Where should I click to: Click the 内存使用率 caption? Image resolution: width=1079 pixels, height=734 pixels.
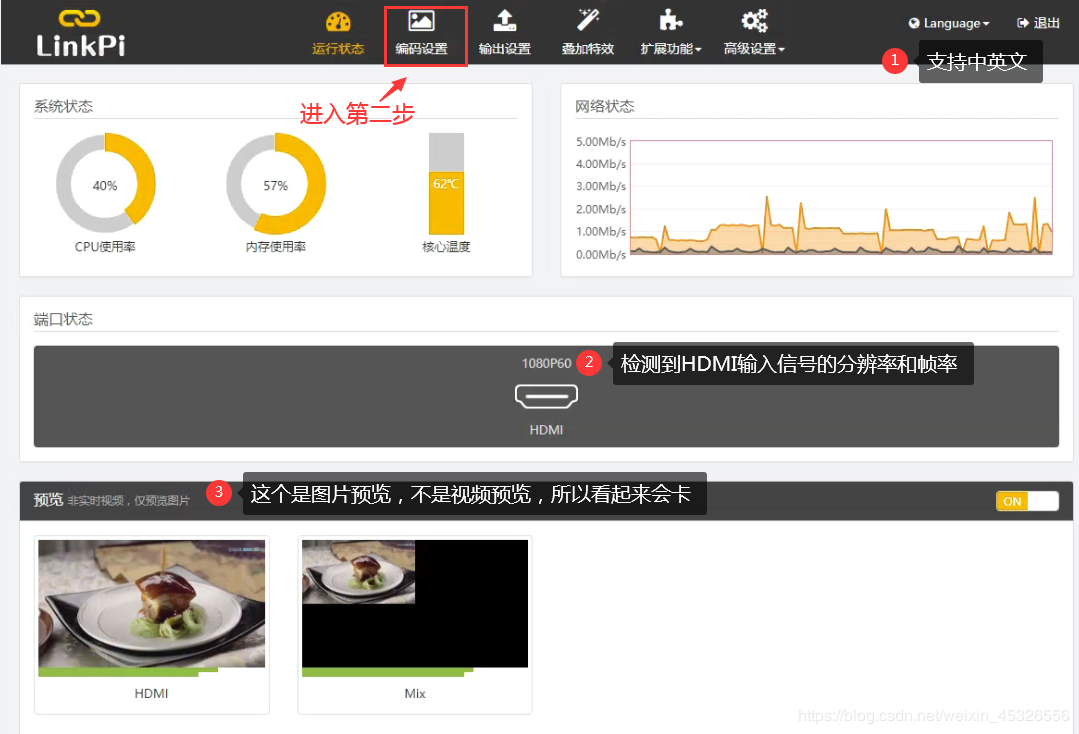[276, 246]
